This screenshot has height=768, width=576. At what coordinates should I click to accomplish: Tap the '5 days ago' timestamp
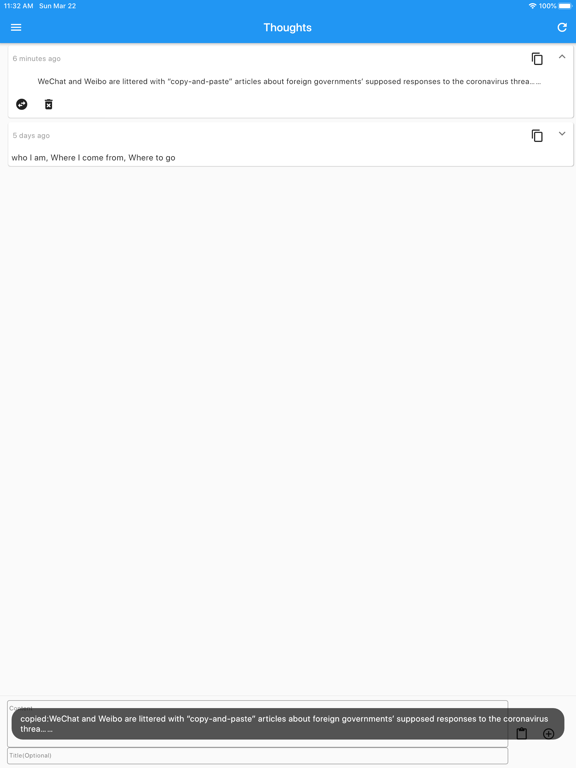click(31, 135)
